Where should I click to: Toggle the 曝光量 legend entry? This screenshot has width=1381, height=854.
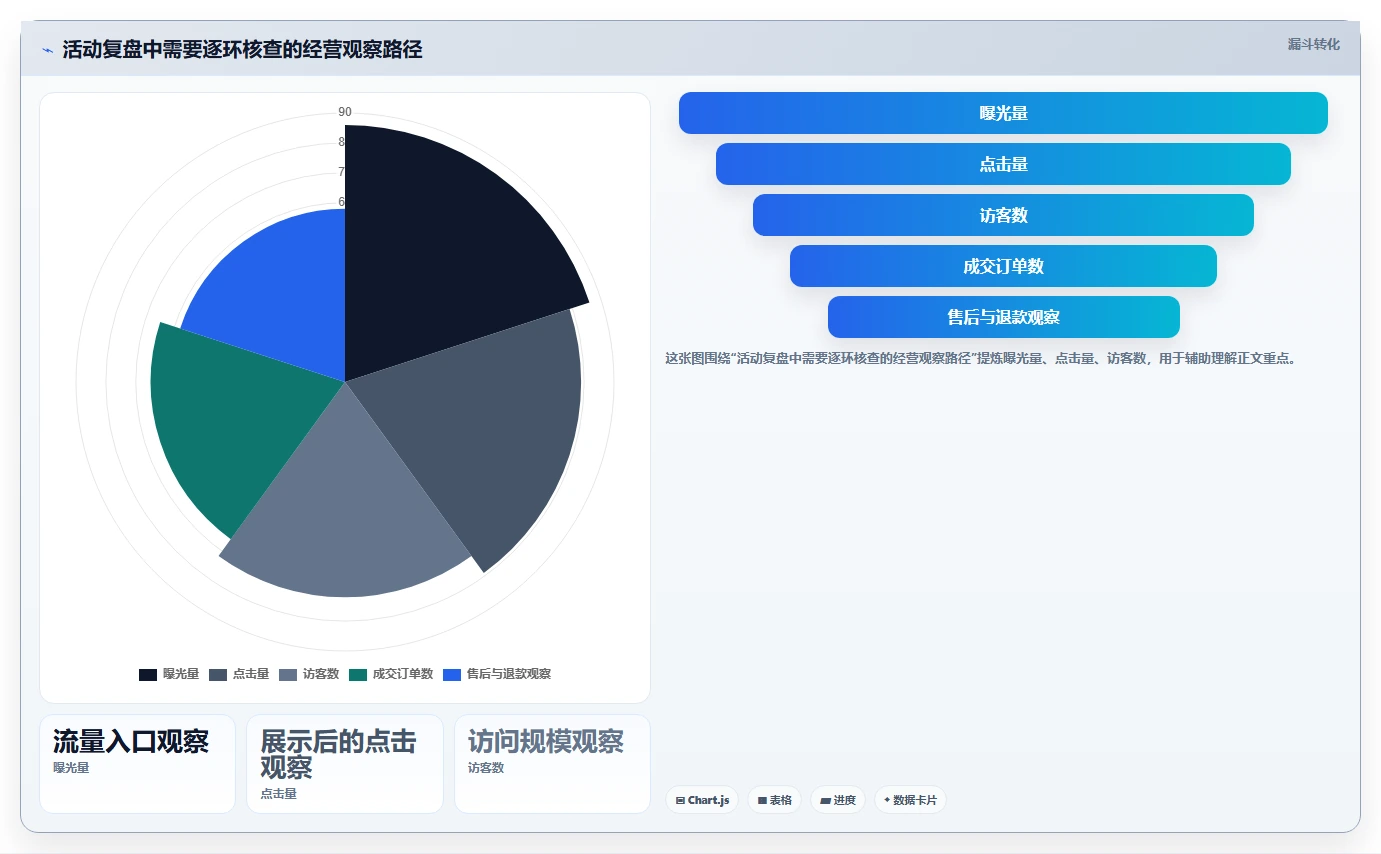pos(169,674)
